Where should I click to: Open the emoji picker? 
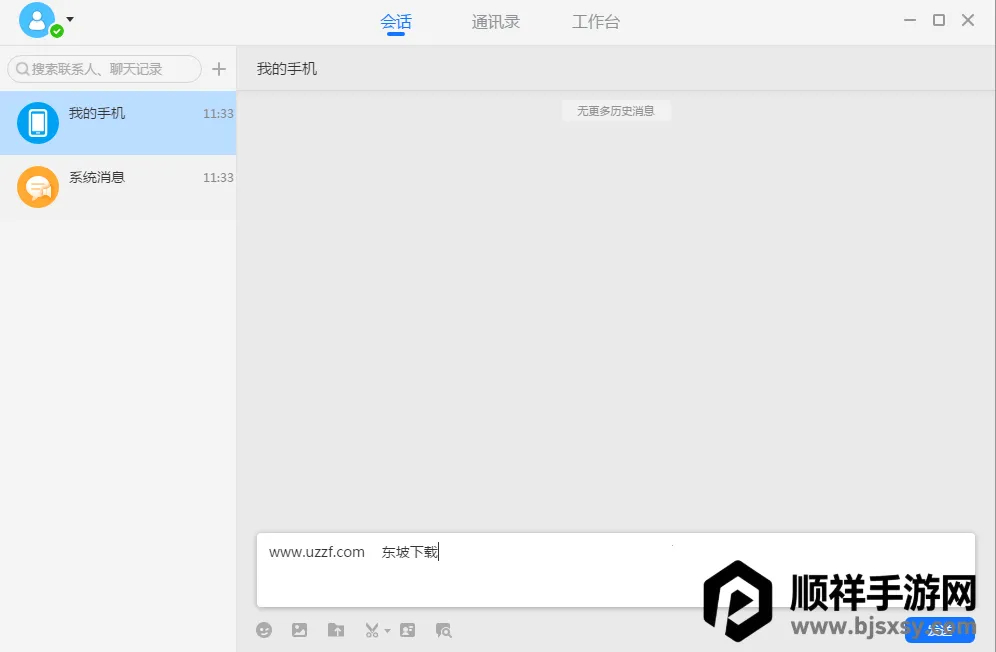(264, 630)
